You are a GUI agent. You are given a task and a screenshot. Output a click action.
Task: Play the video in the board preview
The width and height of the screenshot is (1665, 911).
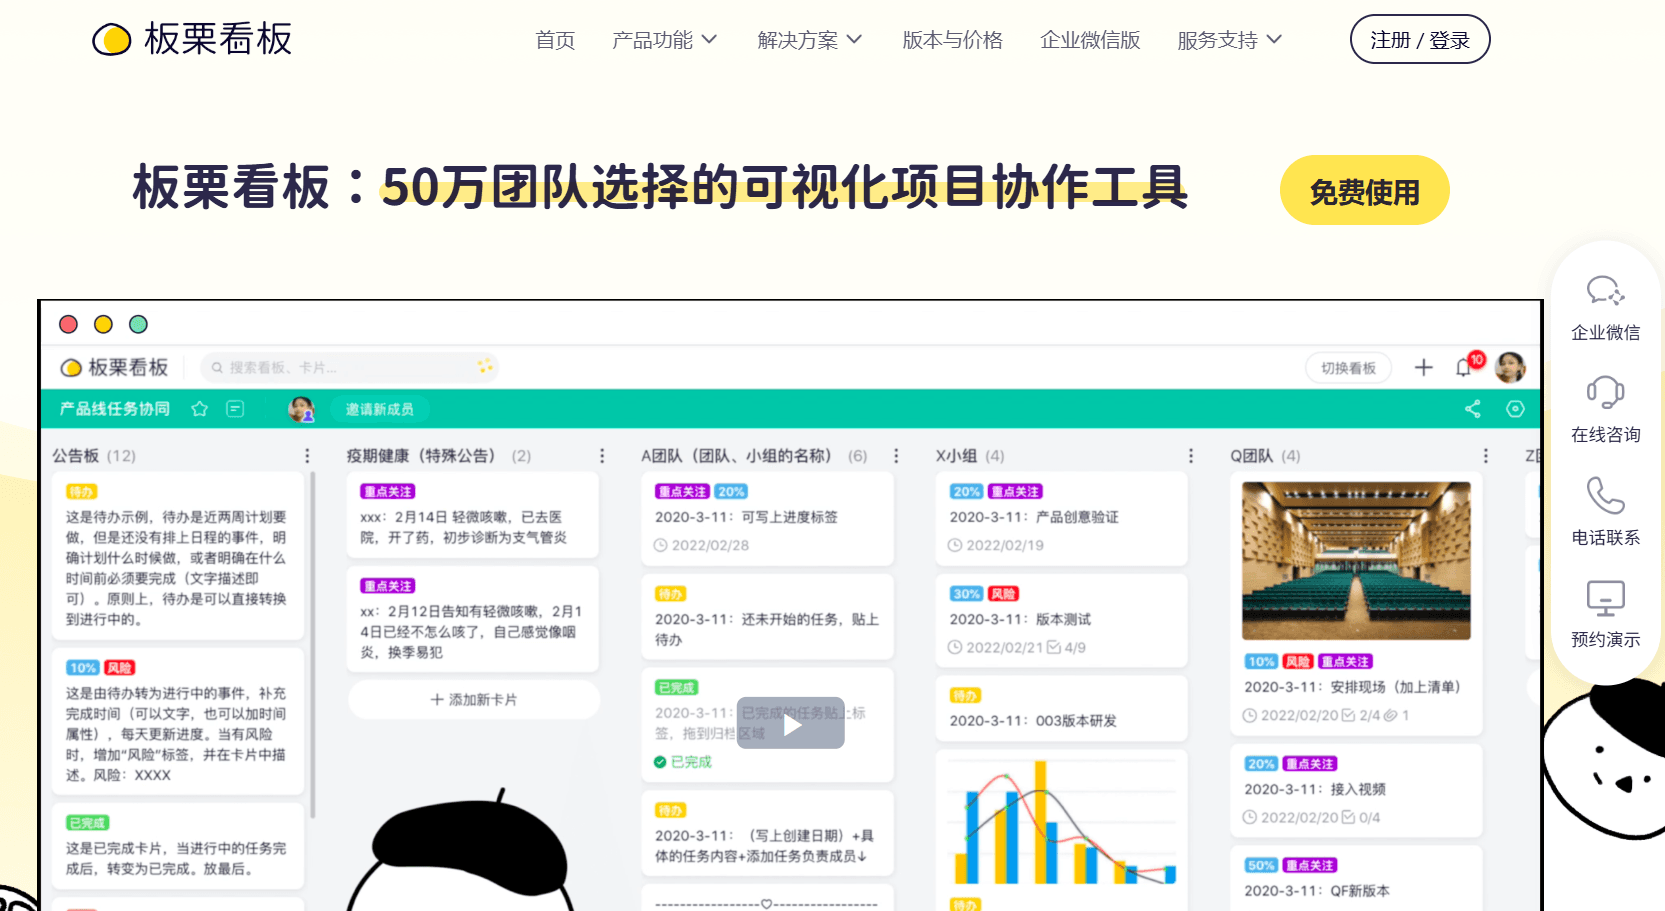[x=791, y=723]
